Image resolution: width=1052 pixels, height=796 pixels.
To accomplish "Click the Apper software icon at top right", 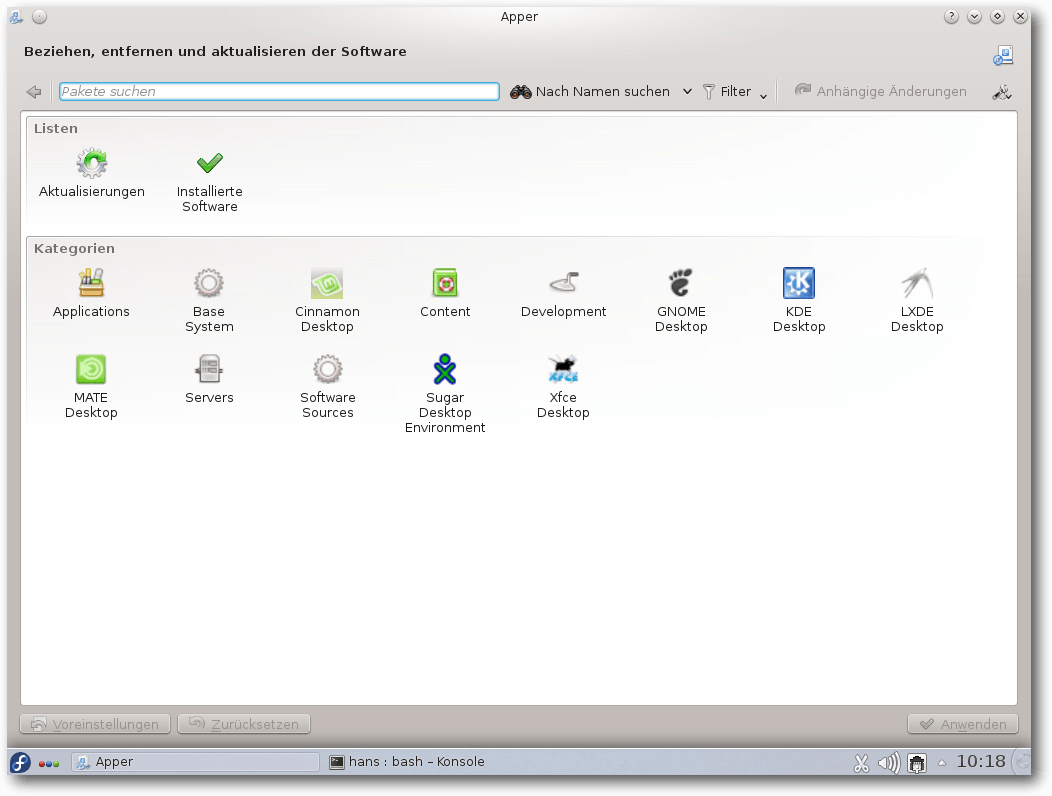I will 1003,56.
